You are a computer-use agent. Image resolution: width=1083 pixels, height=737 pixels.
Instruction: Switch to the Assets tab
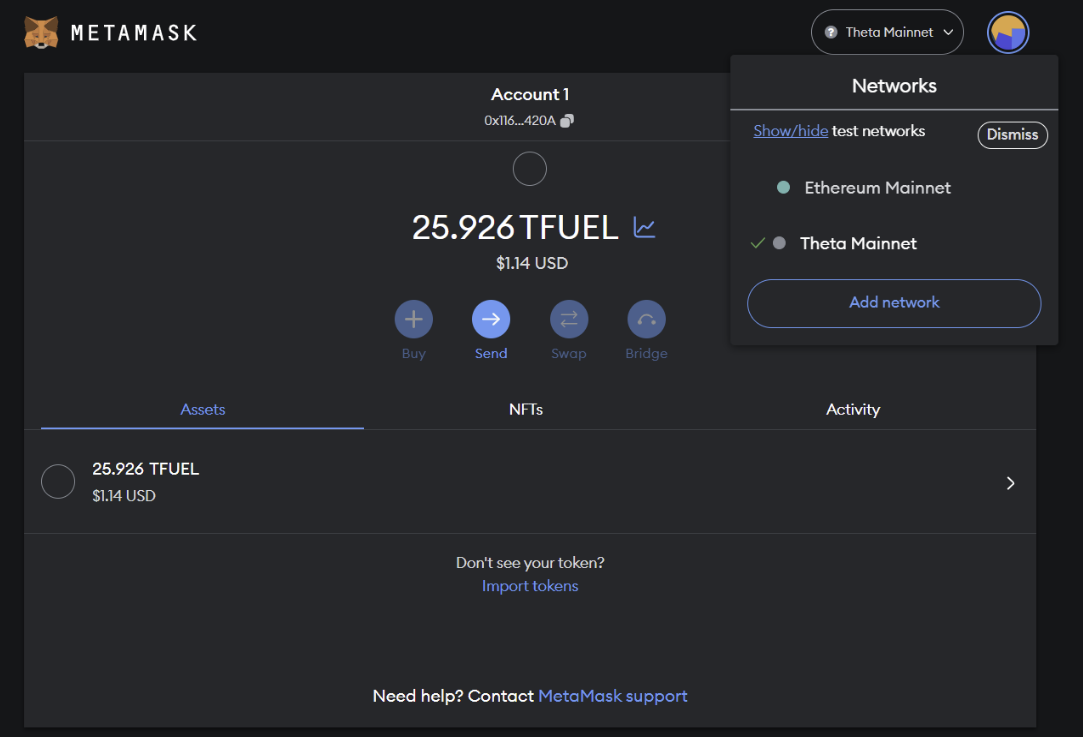(x=202, y=410)
